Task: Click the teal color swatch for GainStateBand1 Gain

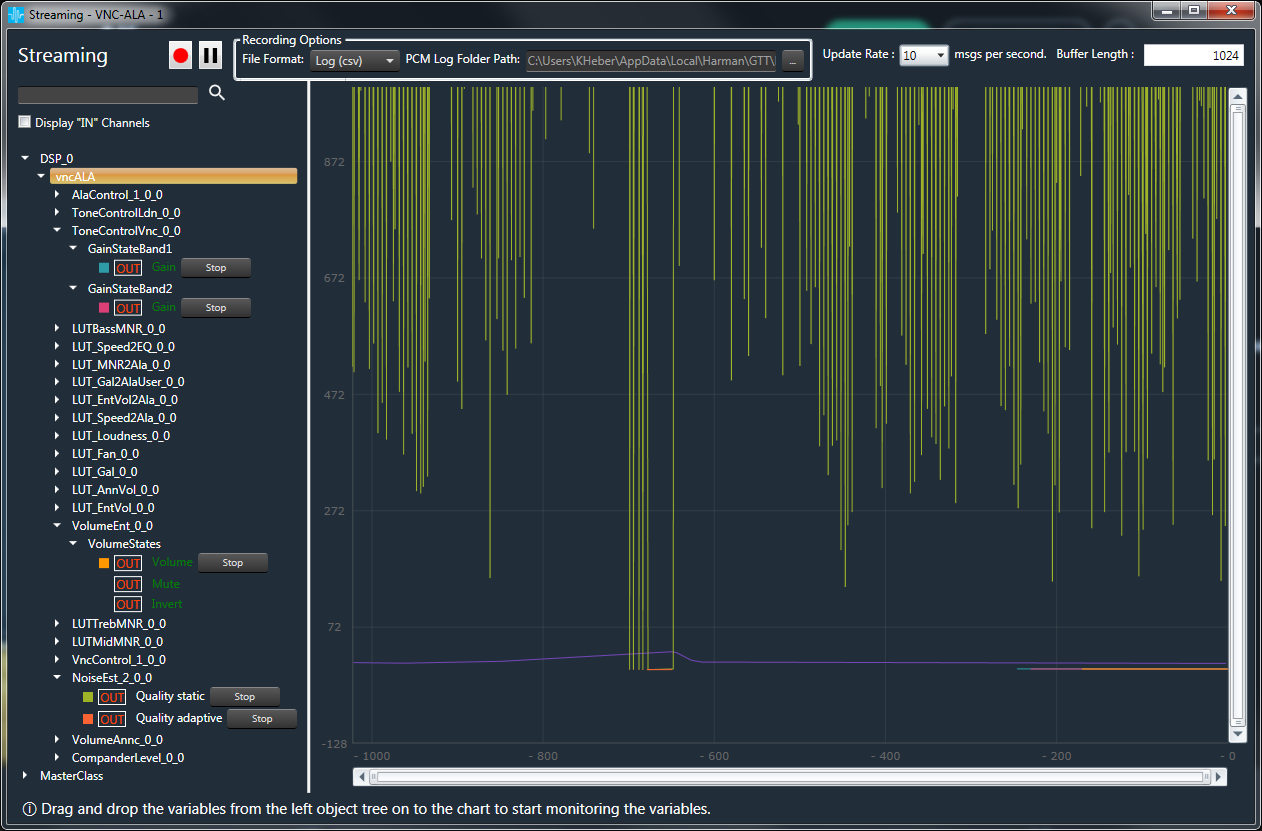Action: 104,268
